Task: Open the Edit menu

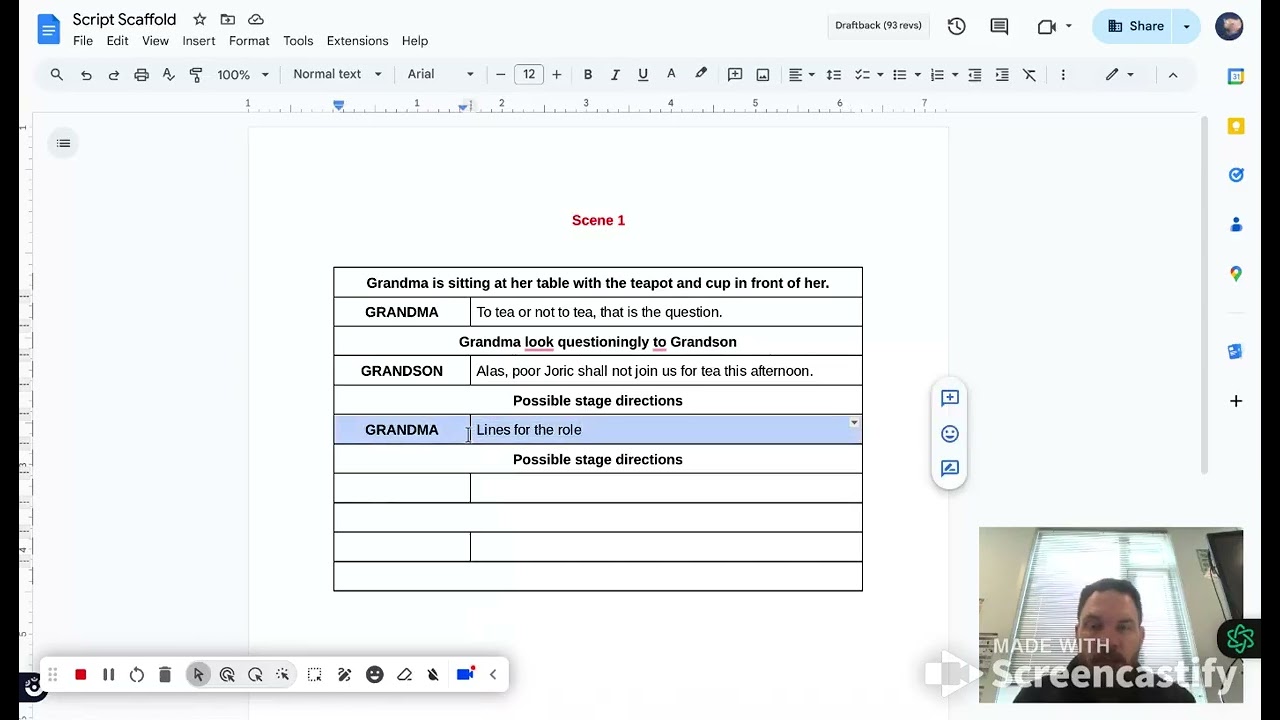Action: pos(117,41)
